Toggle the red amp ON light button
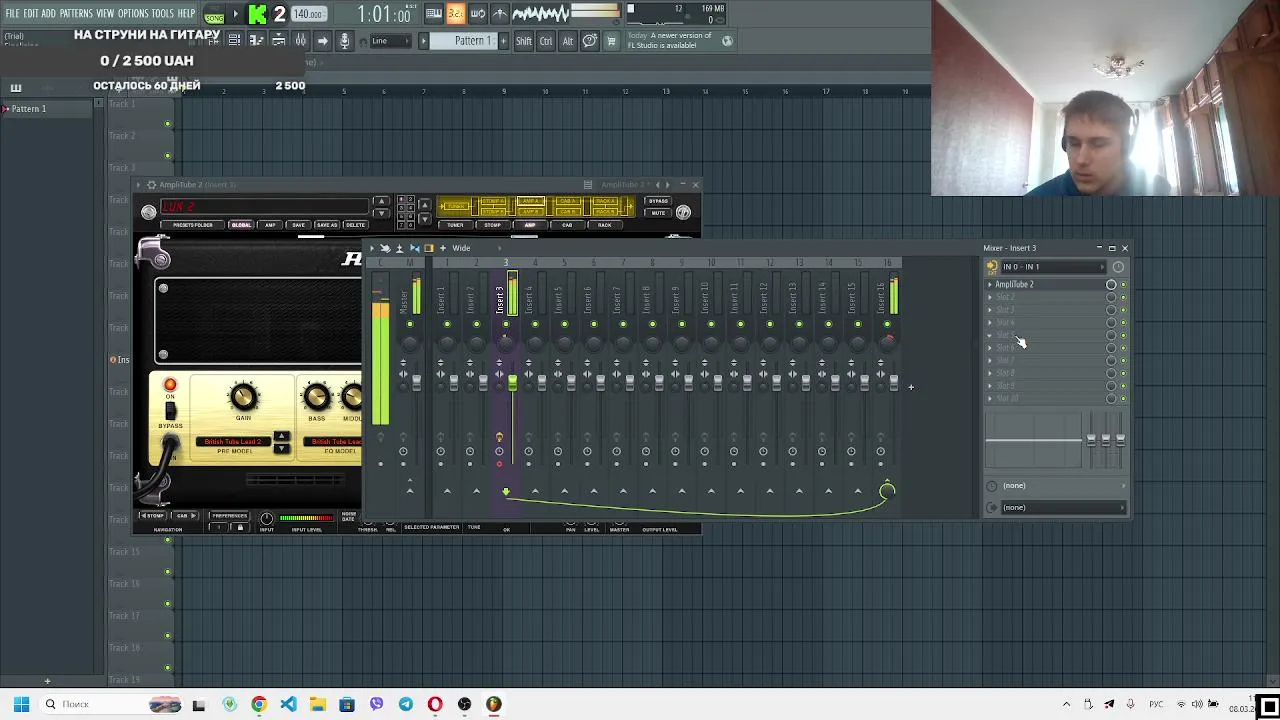This screenshot has width=1280, height=720. coord(170,385)
